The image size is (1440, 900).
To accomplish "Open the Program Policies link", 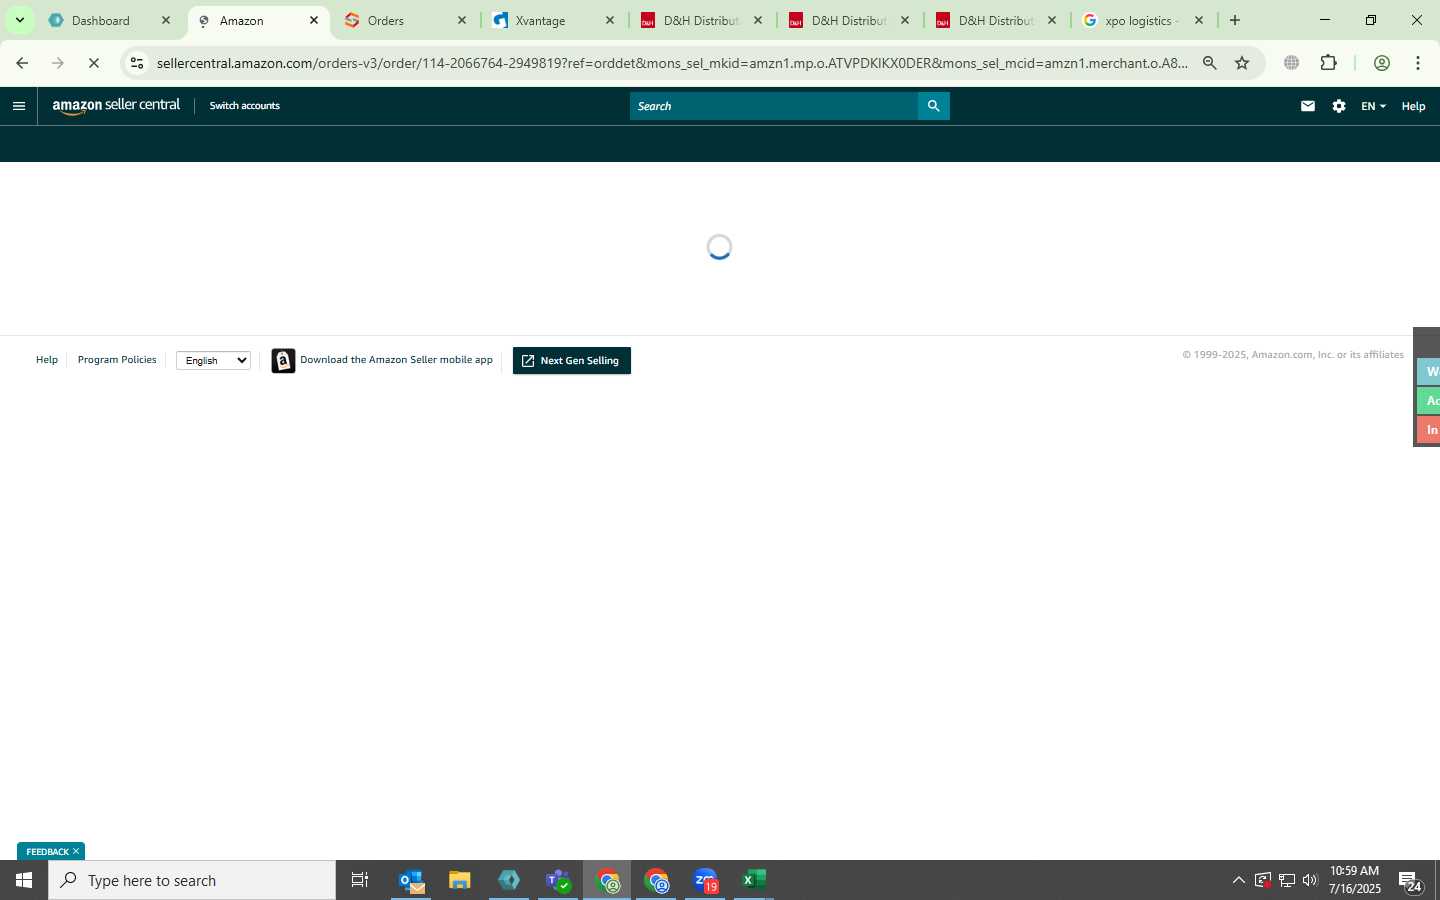I will [117, 360].
